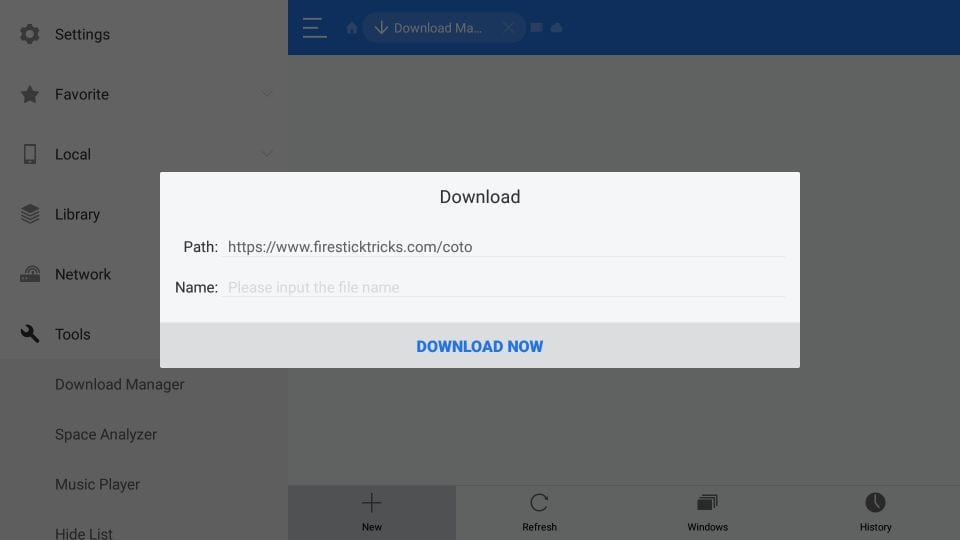
Task: Select Local label in the sidebar
Action: [73, 154]
